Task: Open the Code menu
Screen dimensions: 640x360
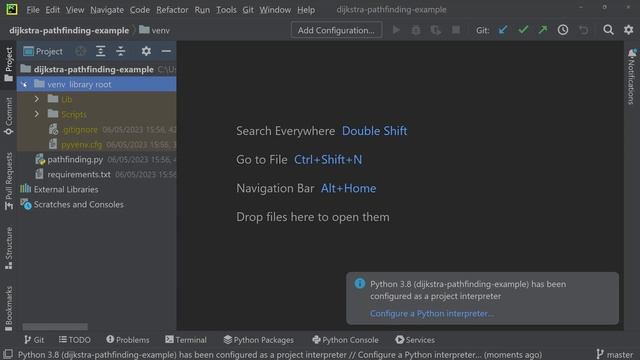Action: click(140, 9)
